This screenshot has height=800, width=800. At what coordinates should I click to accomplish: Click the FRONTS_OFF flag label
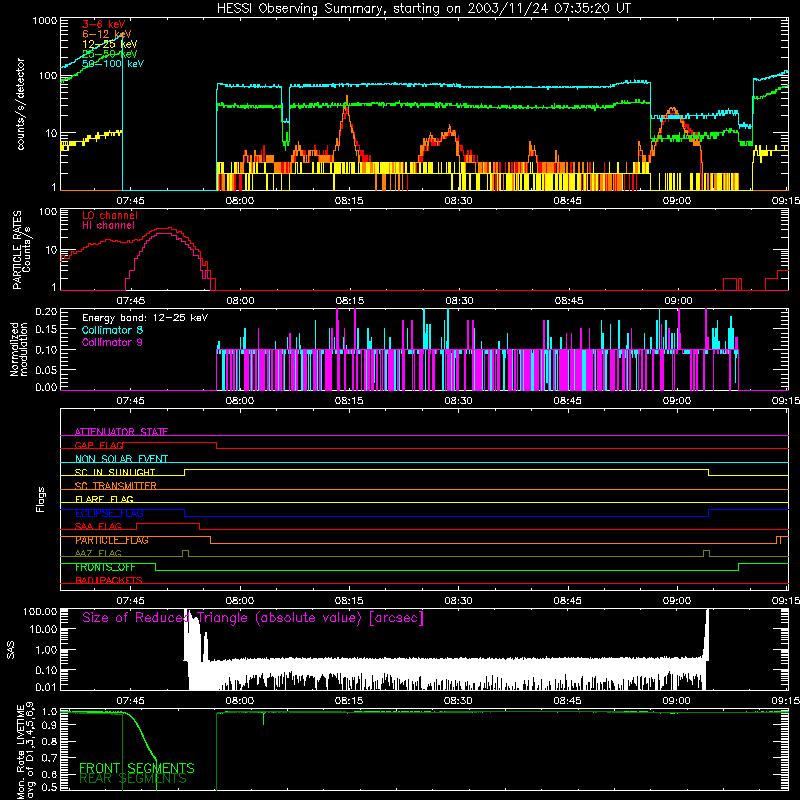click(105, 567)
